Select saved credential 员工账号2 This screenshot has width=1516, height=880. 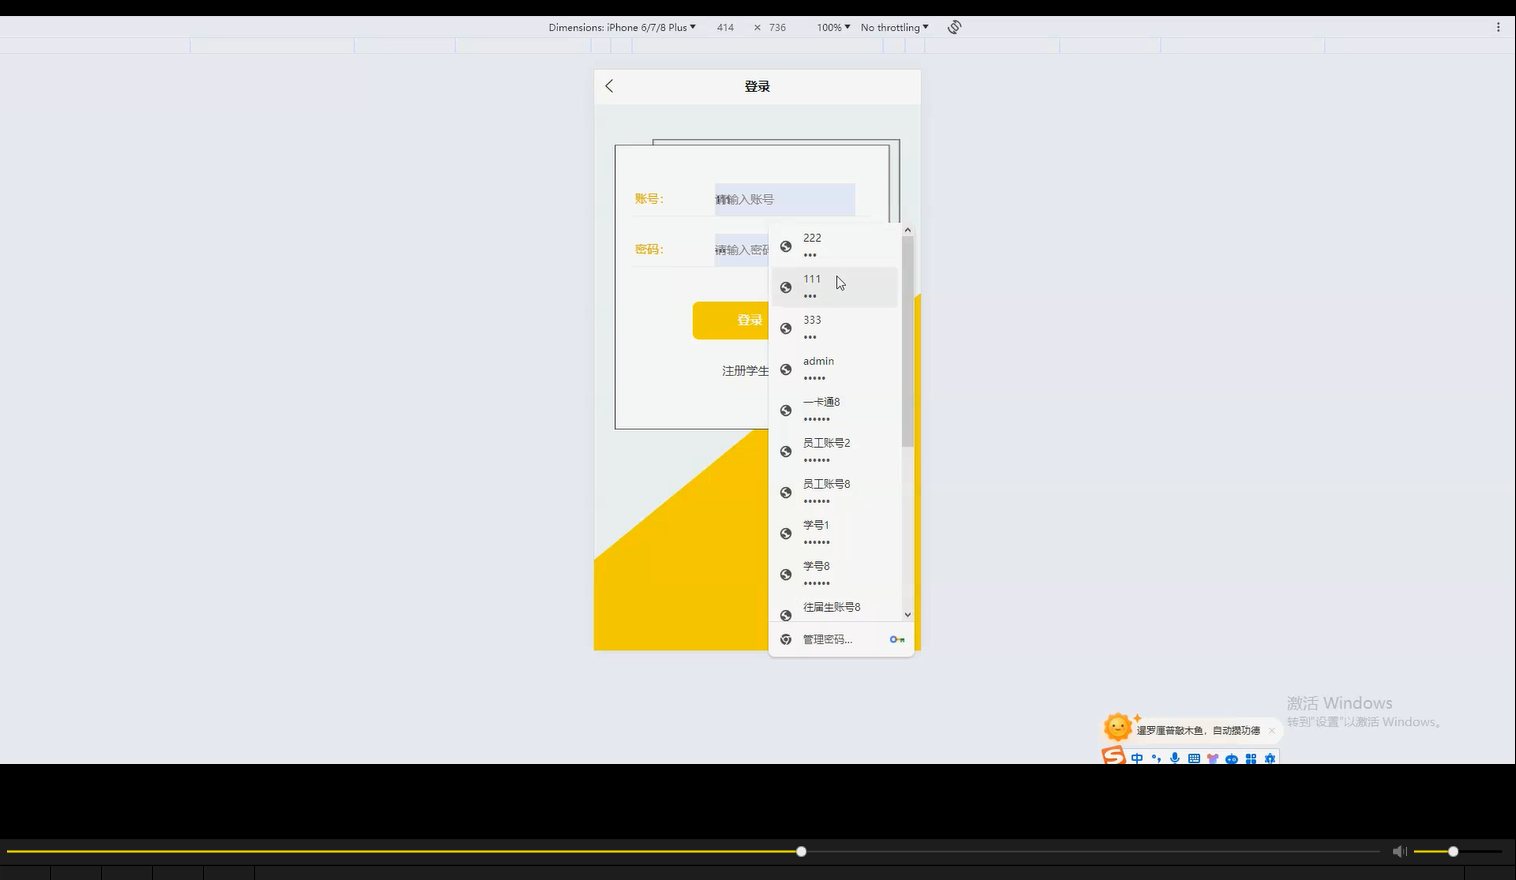tap(835, 451)
